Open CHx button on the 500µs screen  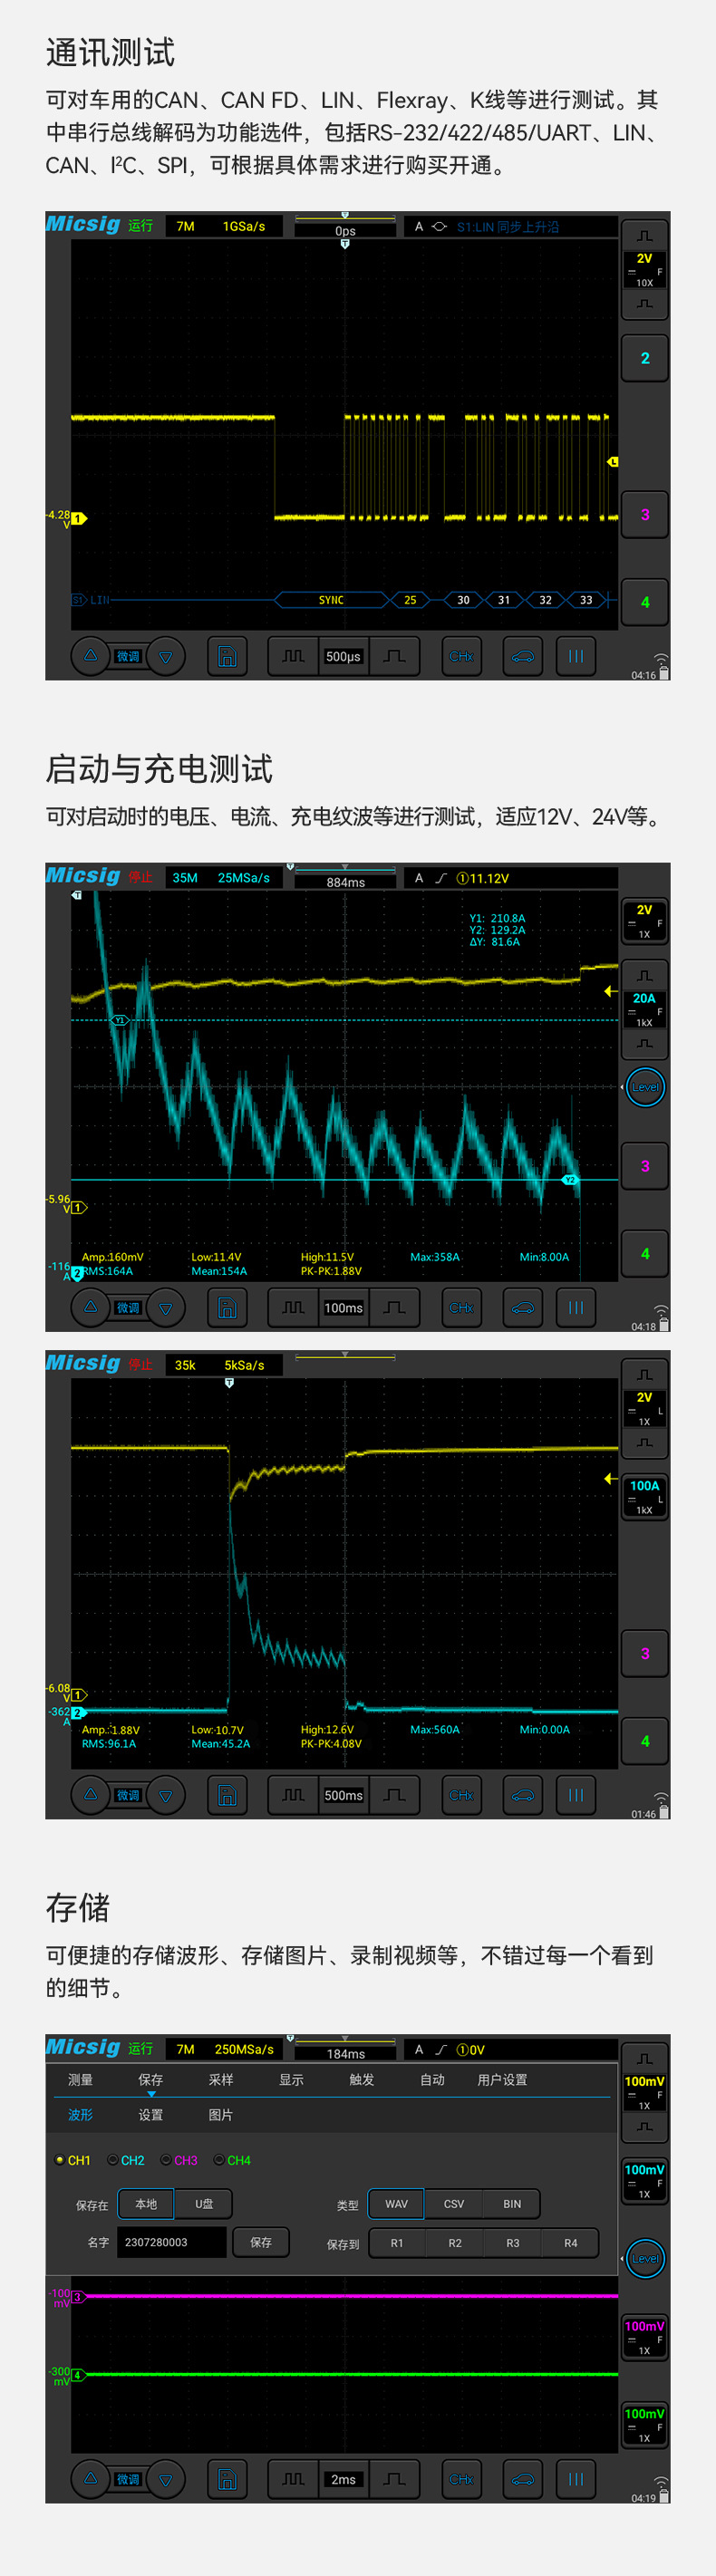coord(461,657)
